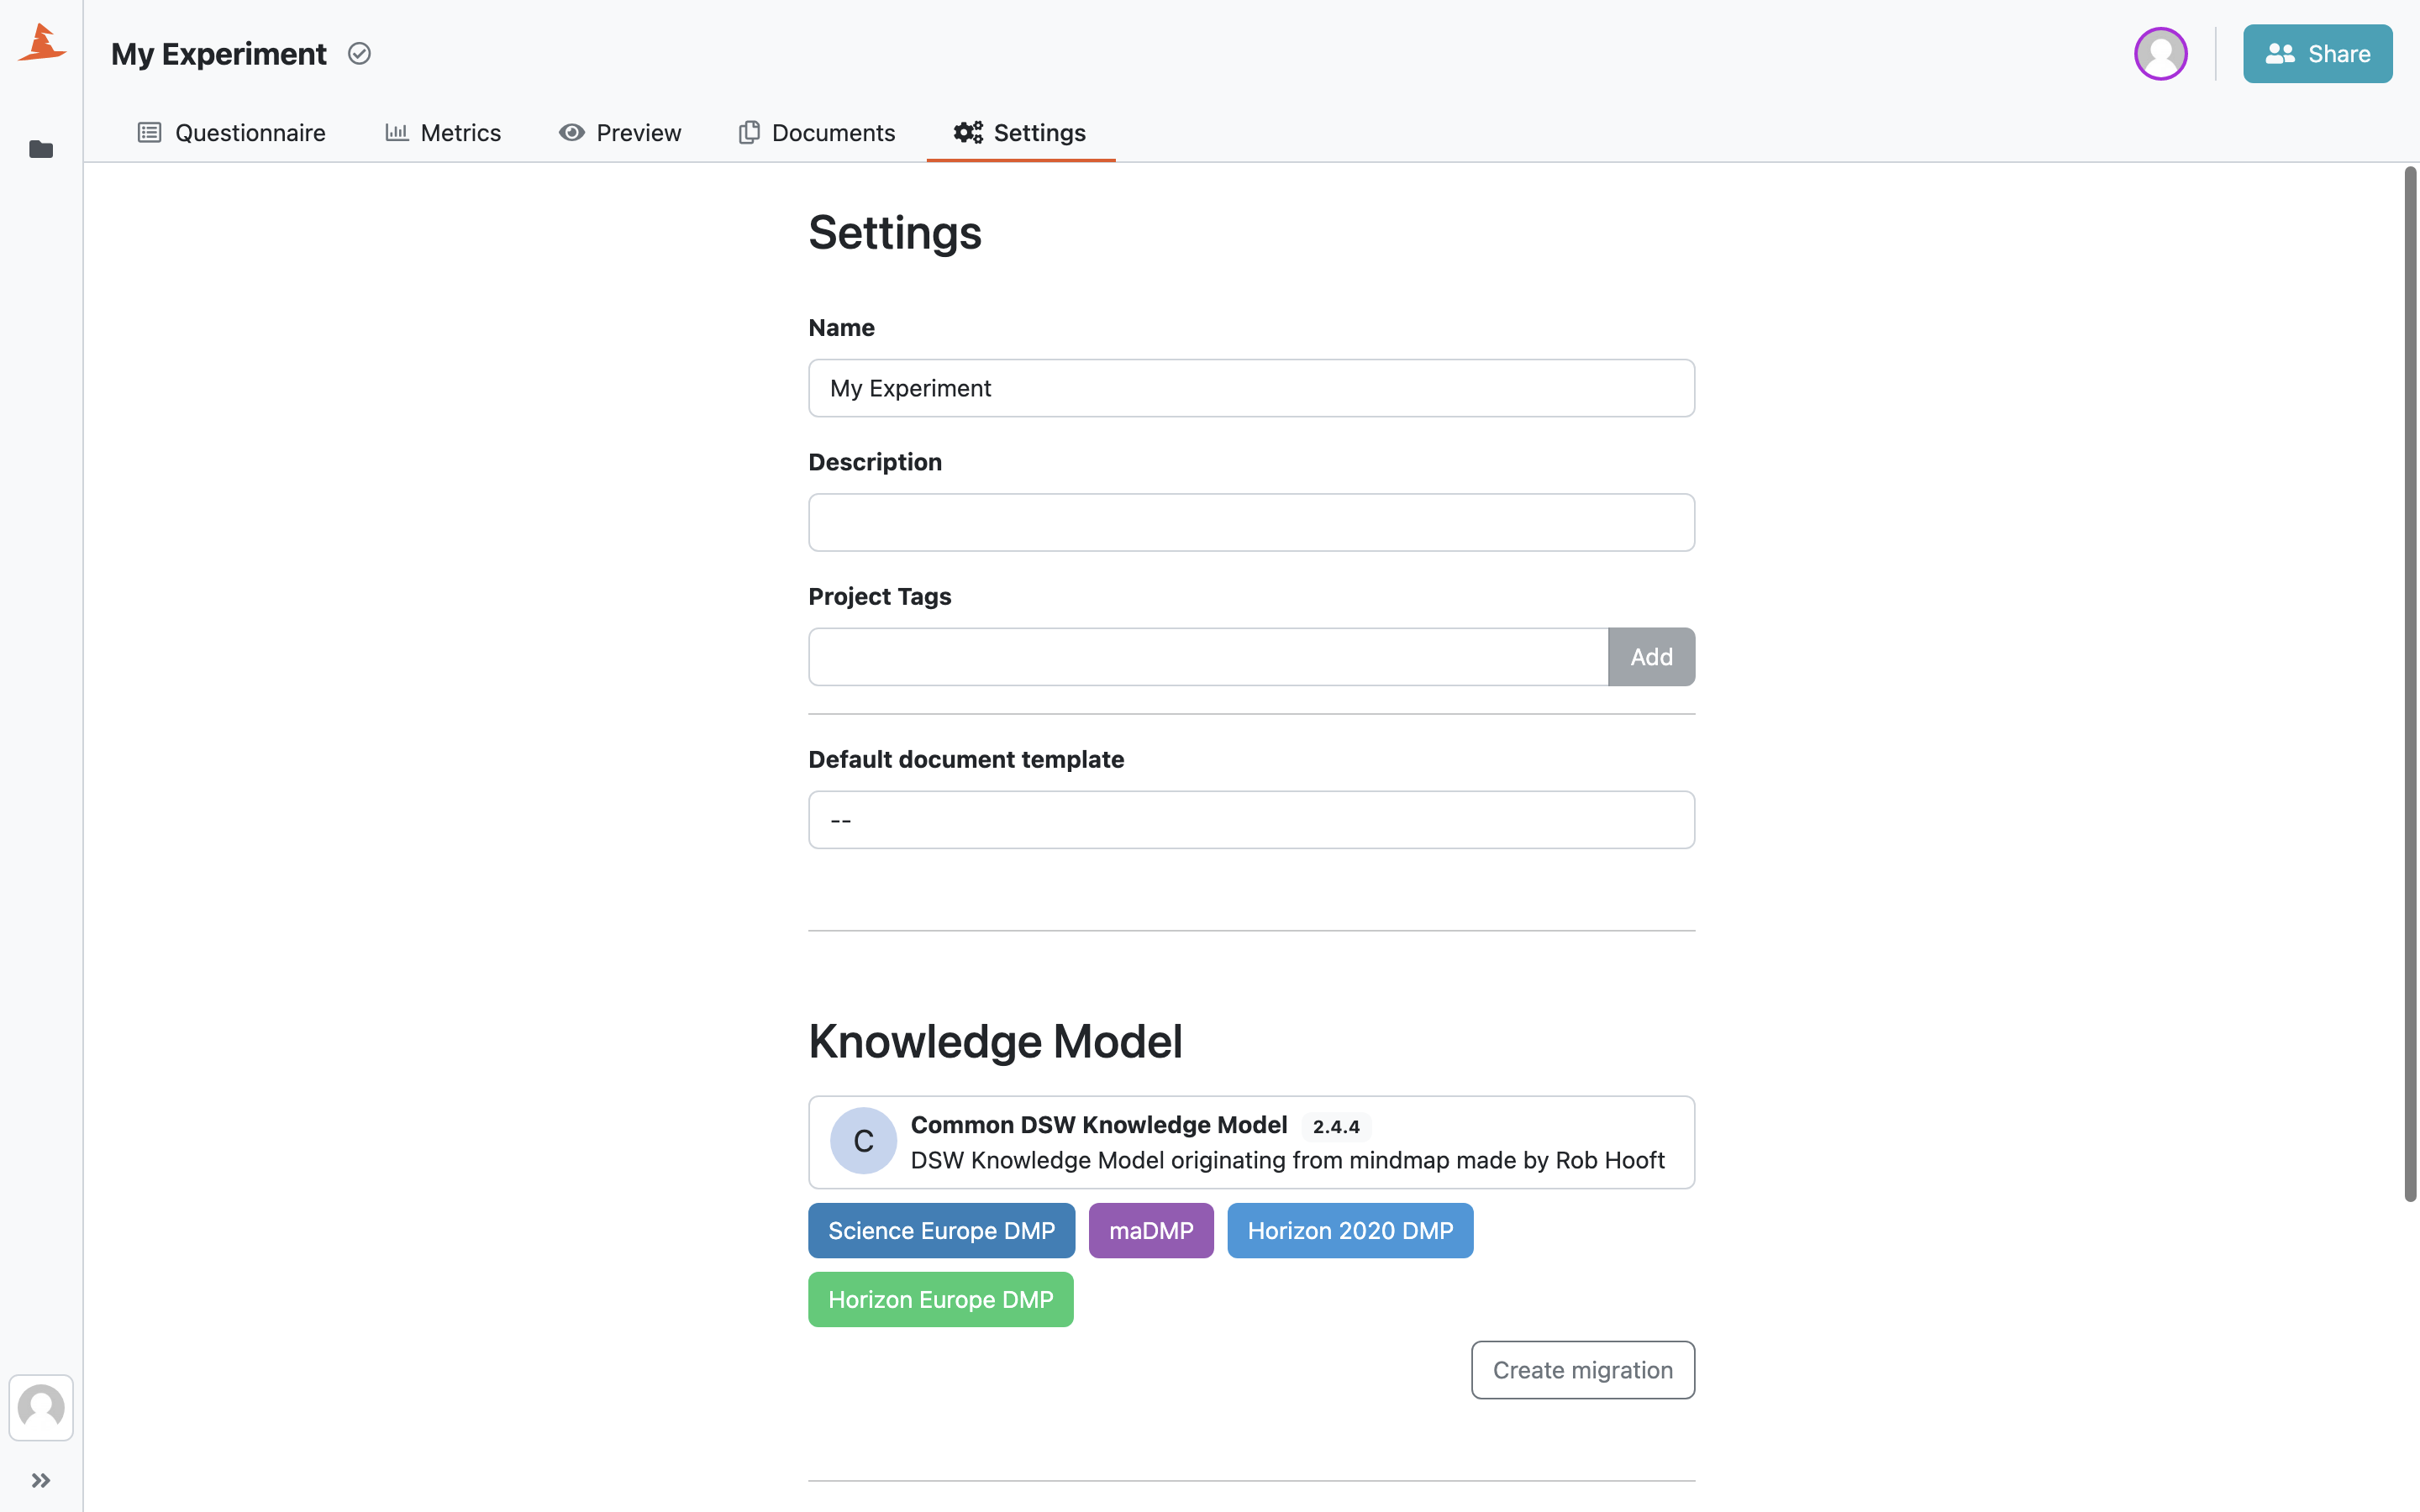Click the DSW Knowledge Model description text
The height and width of the screenshot is (1512, 2420).
pyautogui.click(x=1287, y=1160)
